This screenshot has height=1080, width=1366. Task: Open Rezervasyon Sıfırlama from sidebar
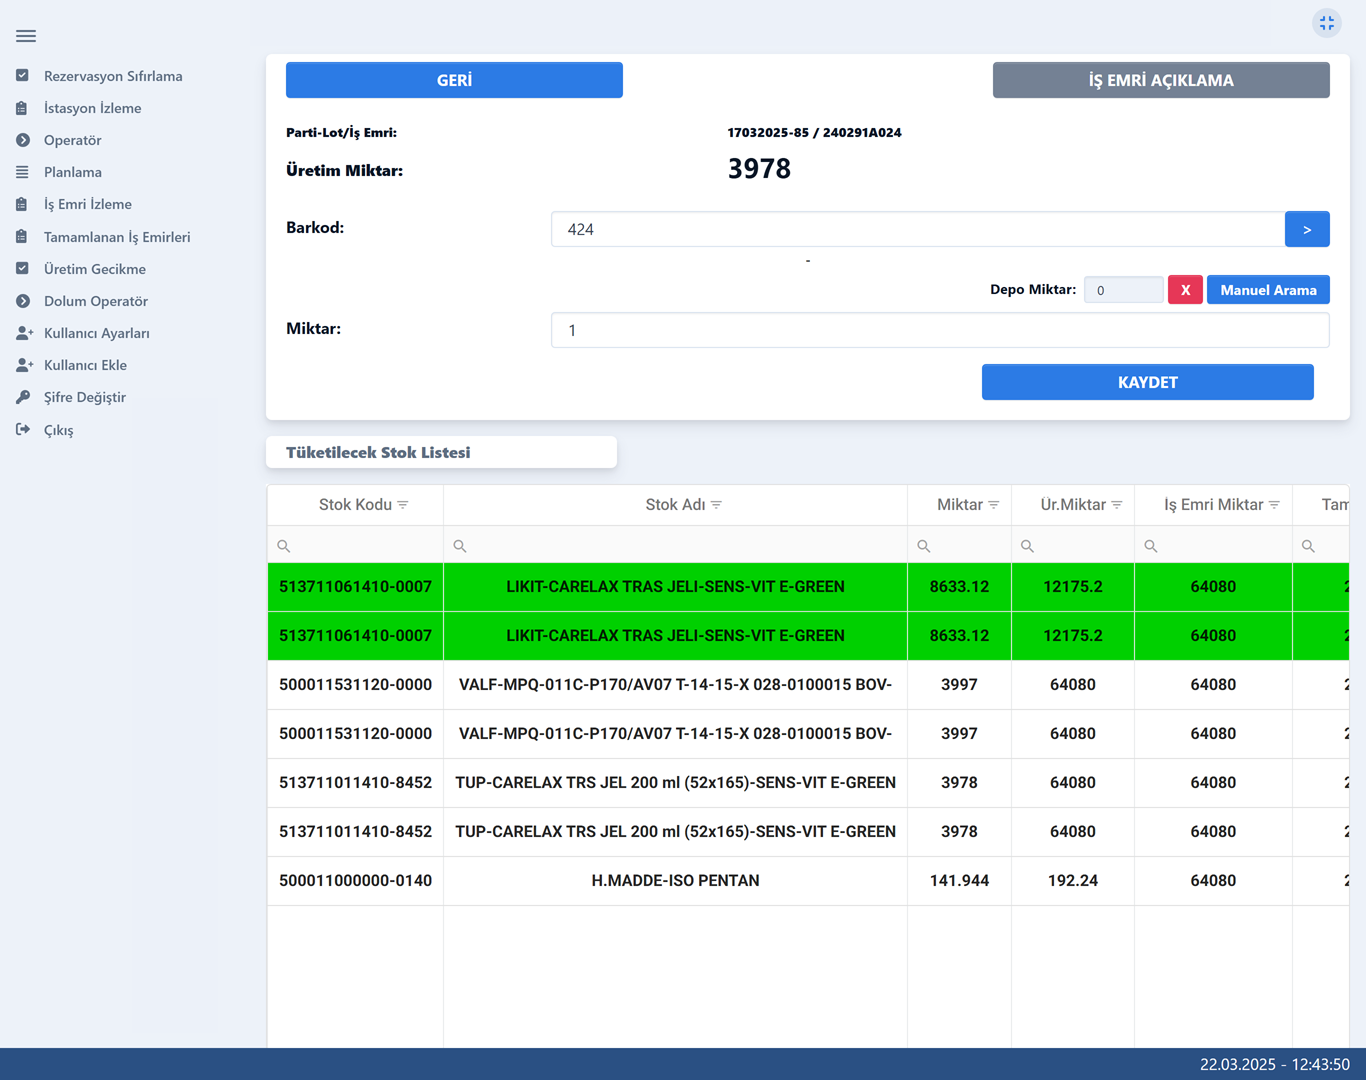coord(112,76)
